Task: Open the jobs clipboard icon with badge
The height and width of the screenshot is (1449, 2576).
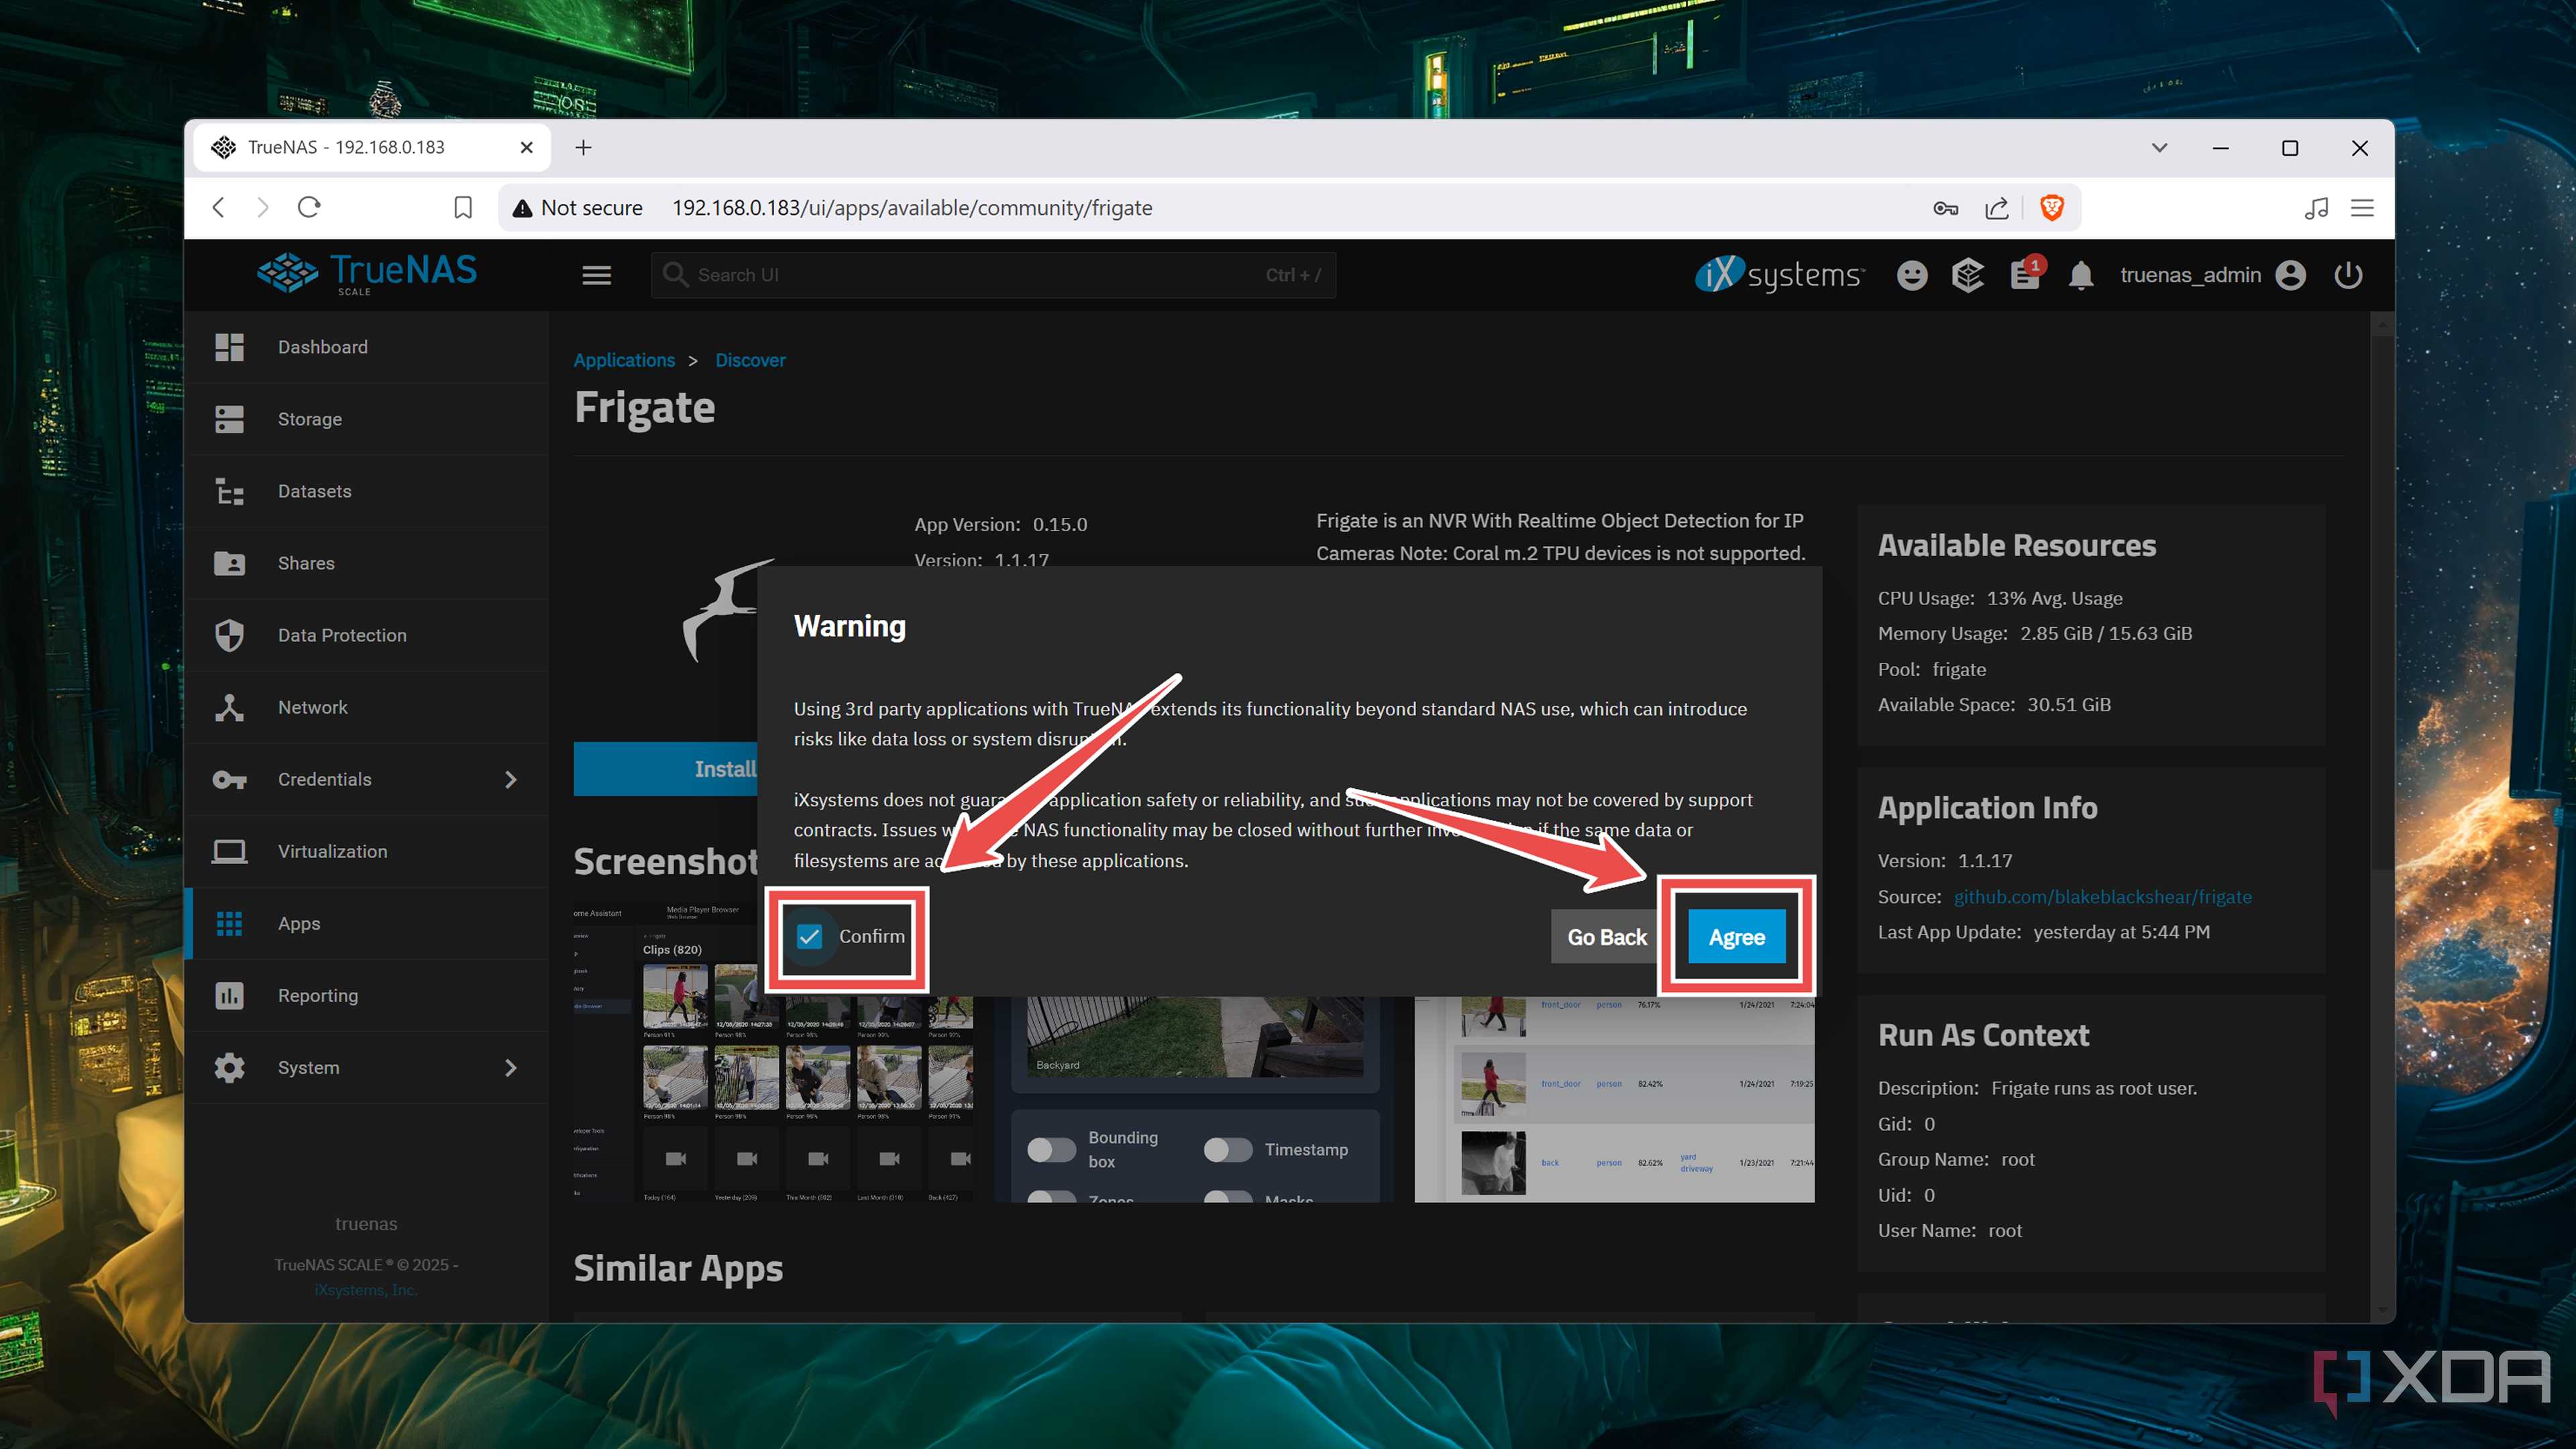Action: coord(2026,274)
